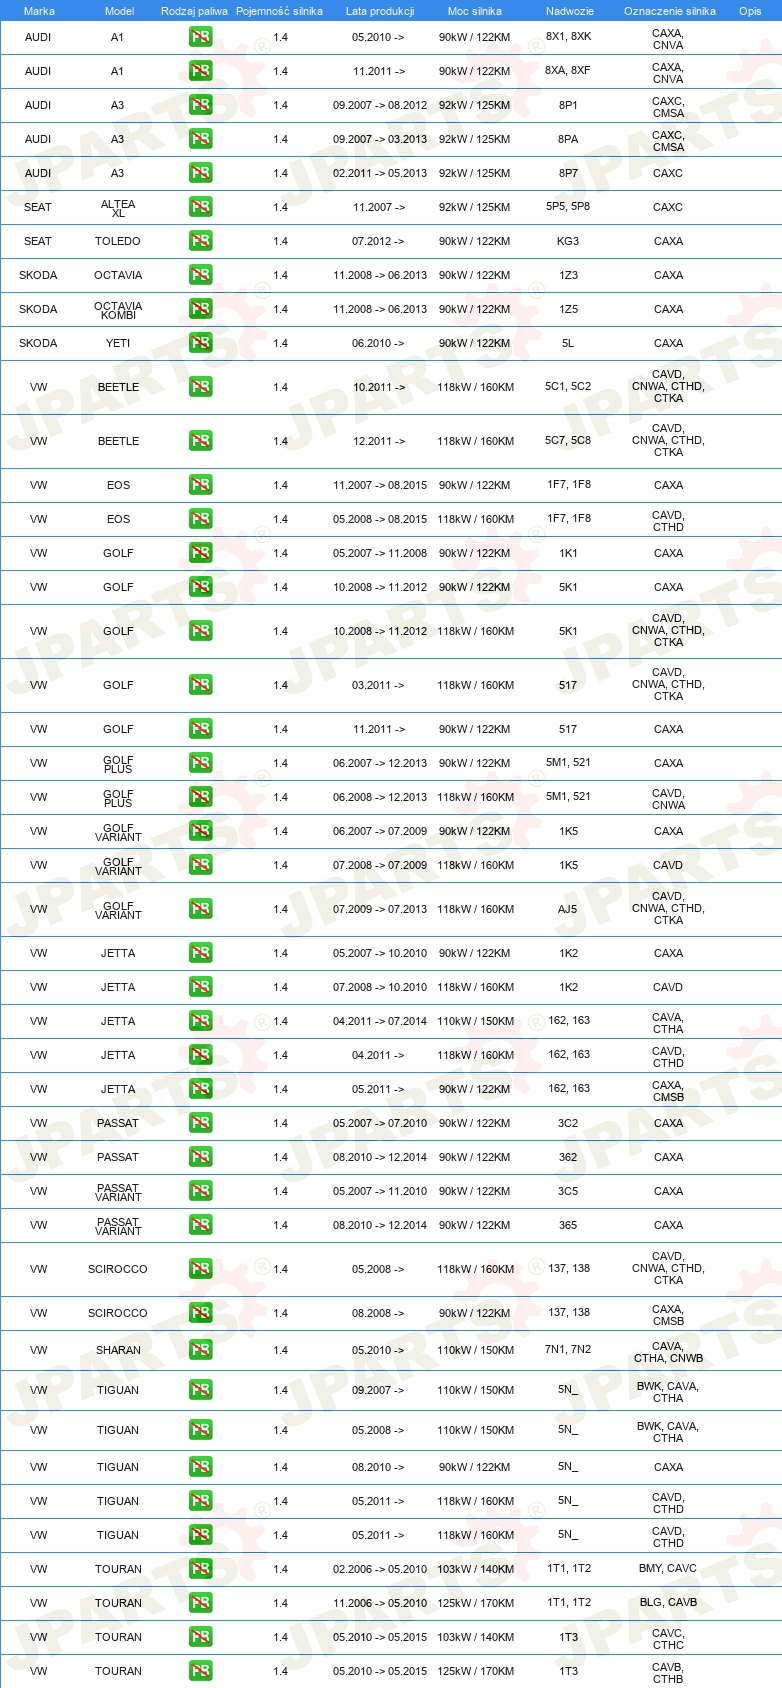This screenshot has height=1688, width=782.
Task: Click fuel icon in OCTAVIA KOMBI row
Action: point(200,309)
